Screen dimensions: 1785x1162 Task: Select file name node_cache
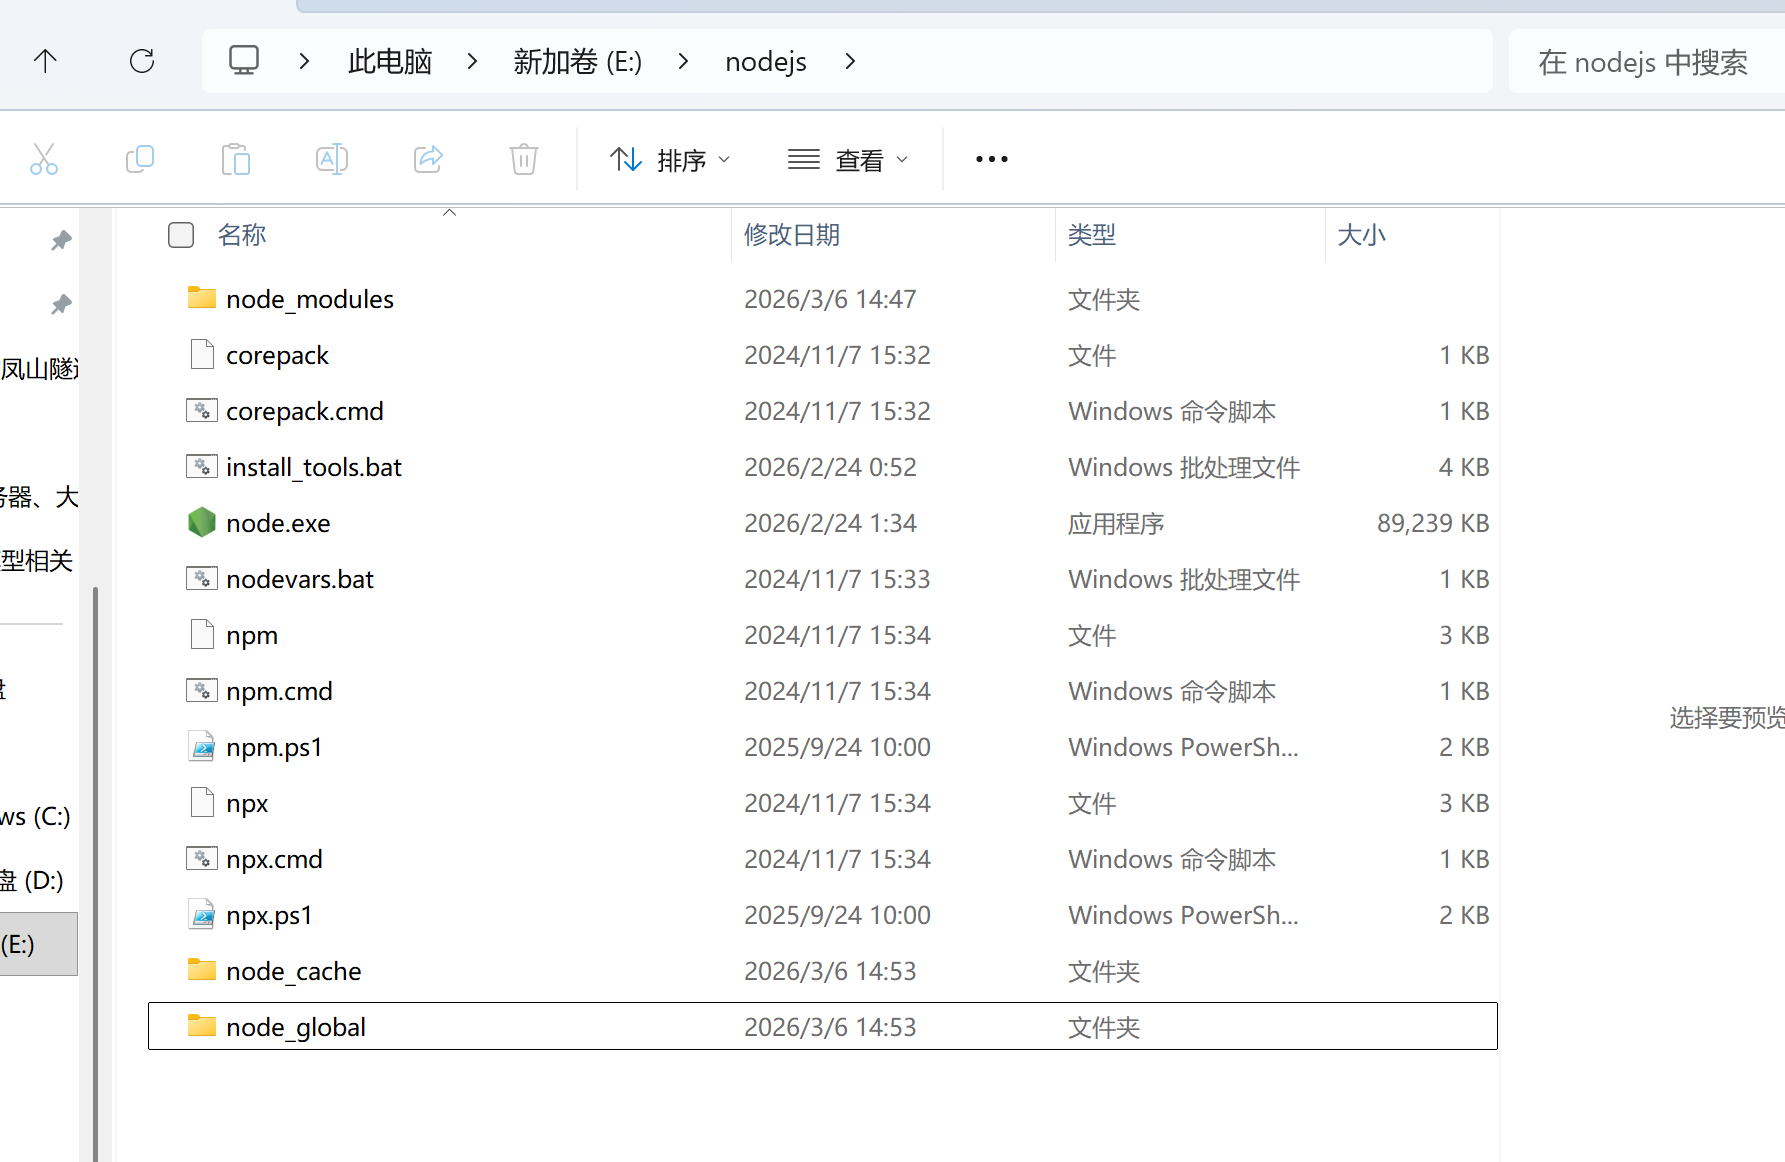pyautogui.click(x=294, y=971)
